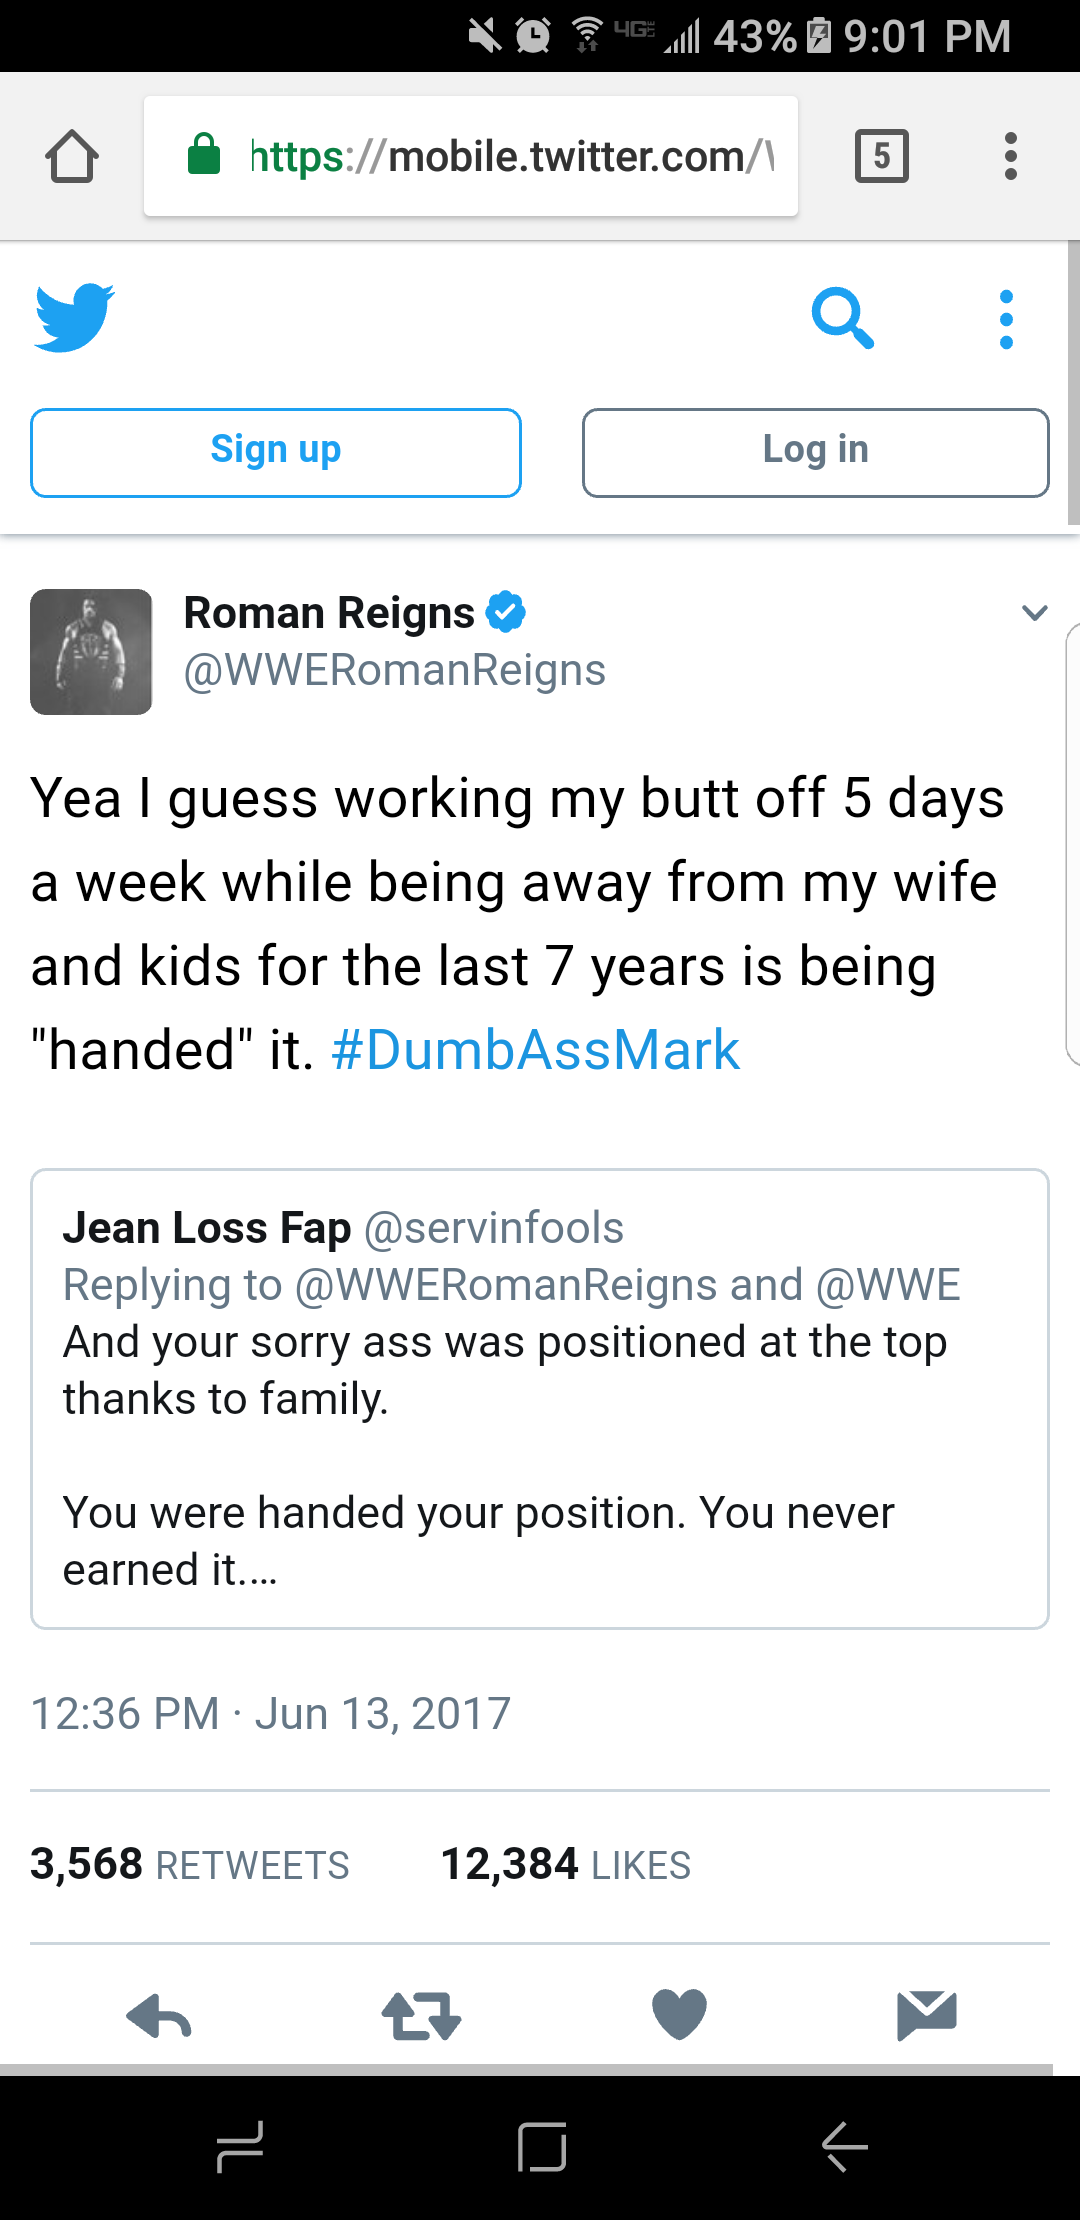Reply to the tweet using the arrow icon

click(159, 2015)
